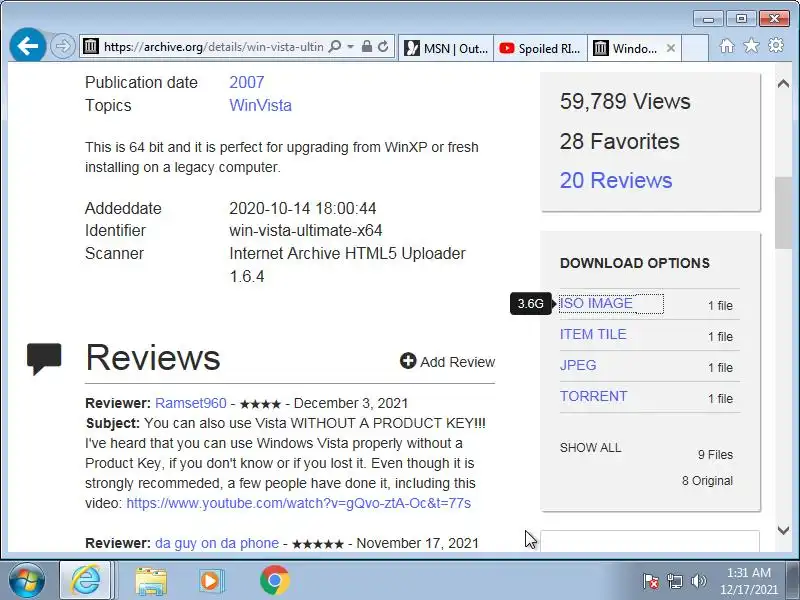Open the JPEG download link

tap(578, 365)
